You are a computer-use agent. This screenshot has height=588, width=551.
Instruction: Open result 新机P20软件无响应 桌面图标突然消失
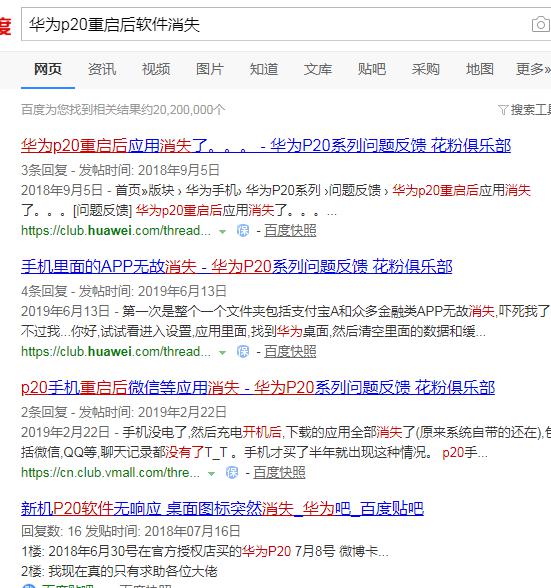[222, 509]
